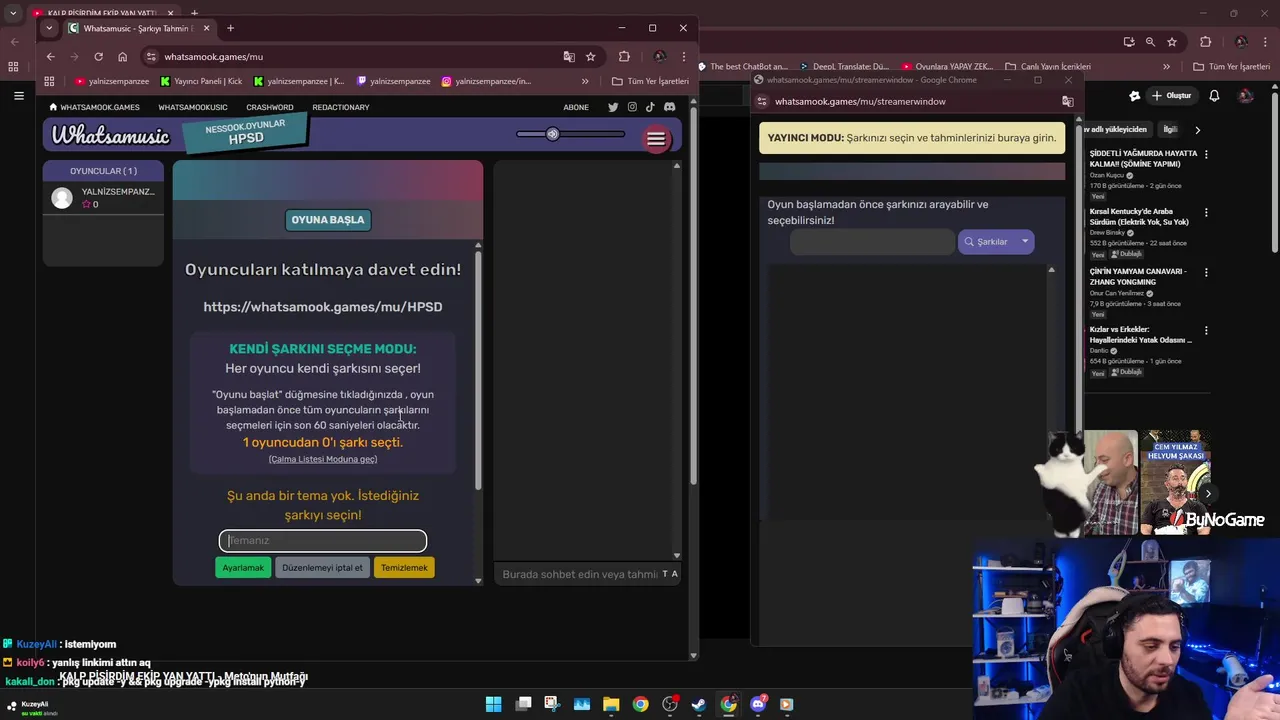Open the Twitter icon in Whatsamook header
The width and height of the screenshot is (1280, 720).
click(613, 107)
